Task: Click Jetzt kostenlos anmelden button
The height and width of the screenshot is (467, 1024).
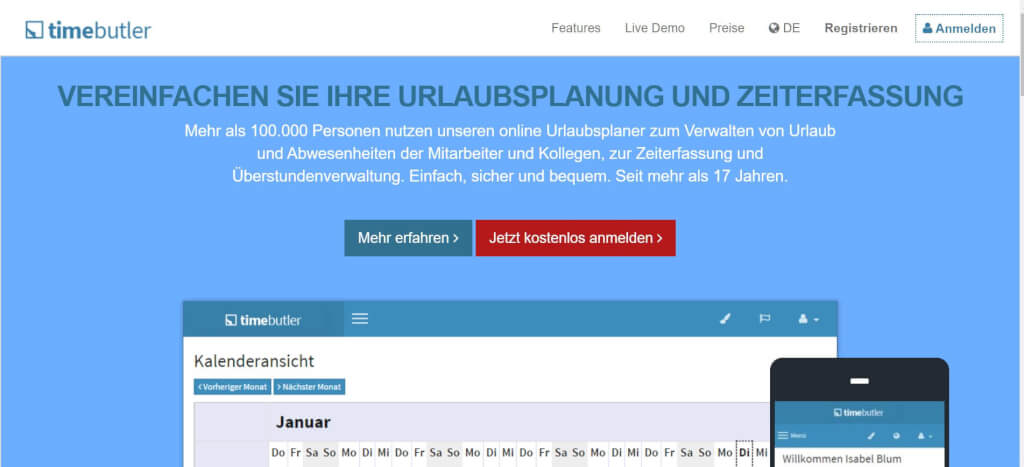Action: (x=575, y=238)
